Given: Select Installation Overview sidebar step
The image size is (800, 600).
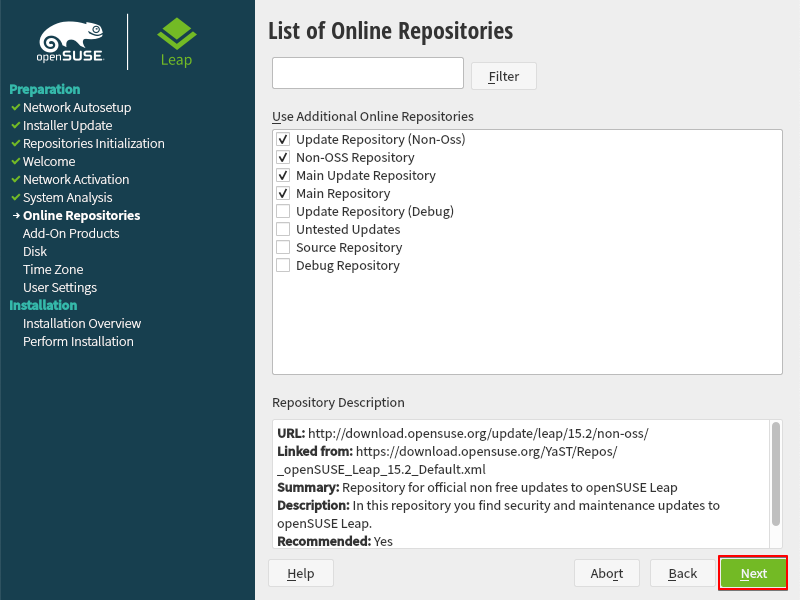Looking at the screenshot, I should pos(82,323).
